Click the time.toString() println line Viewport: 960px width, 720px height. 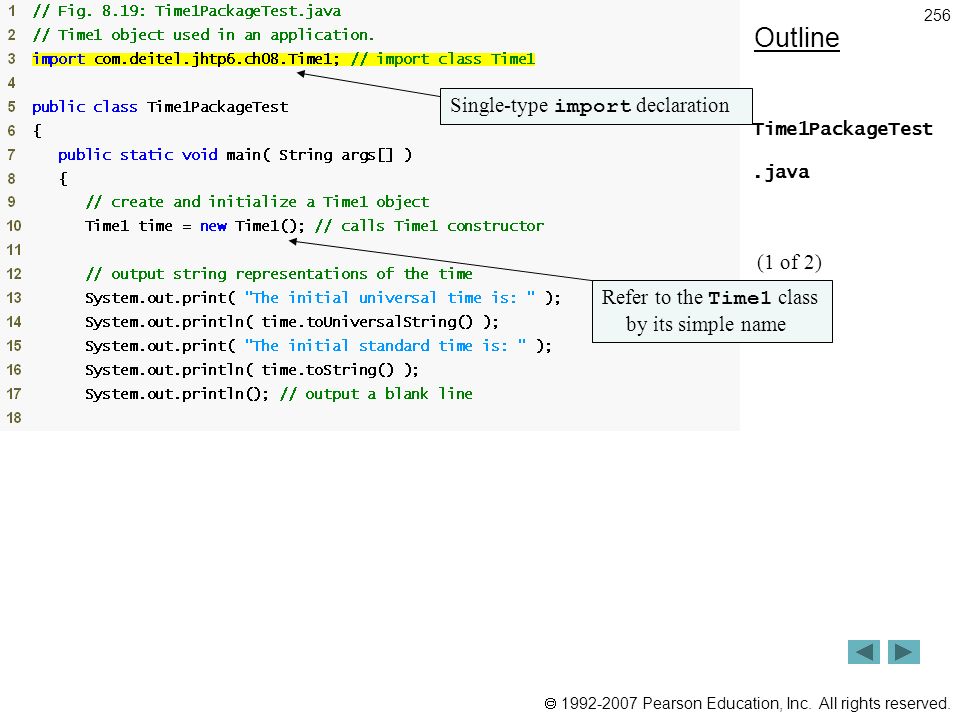pos(252,370)
